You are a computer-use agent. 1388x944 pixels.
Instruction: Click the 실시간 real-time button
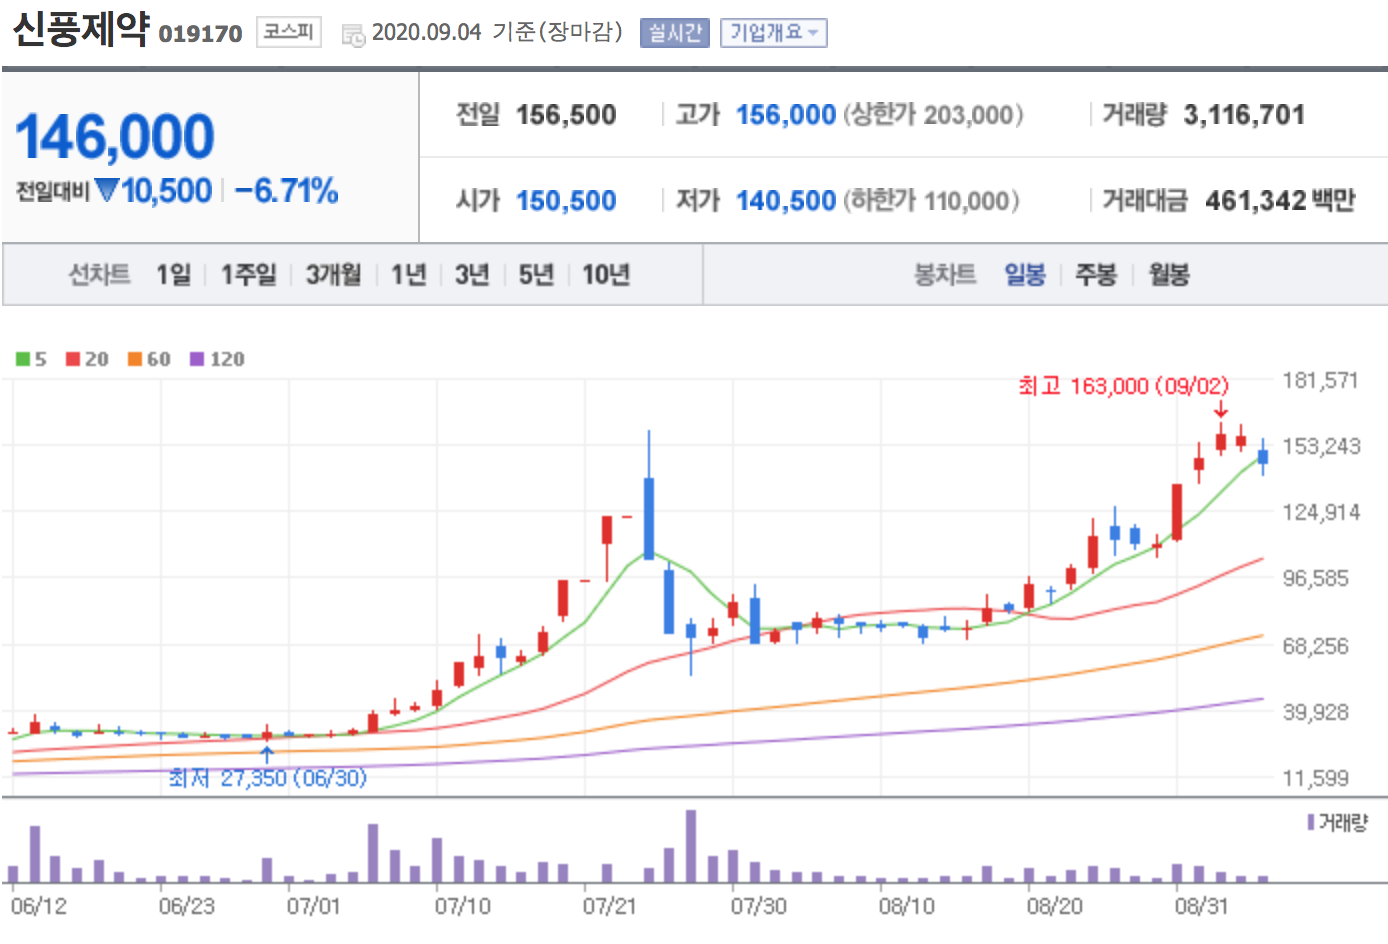pos(674,33)
